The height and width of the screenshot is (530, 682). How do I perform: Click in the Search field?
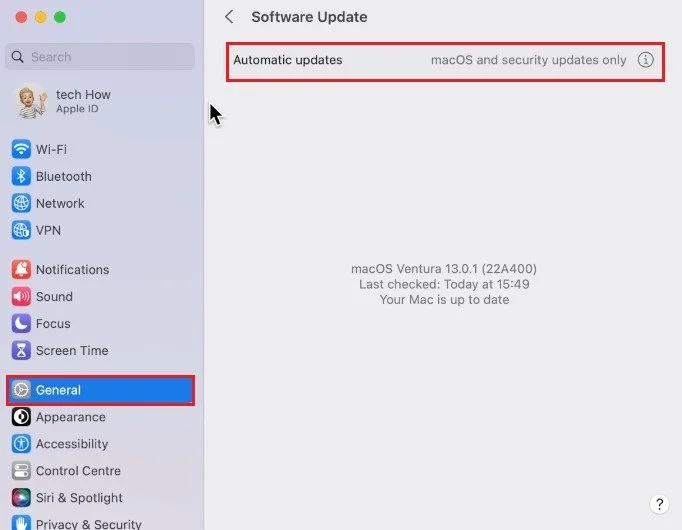[100, 57]
